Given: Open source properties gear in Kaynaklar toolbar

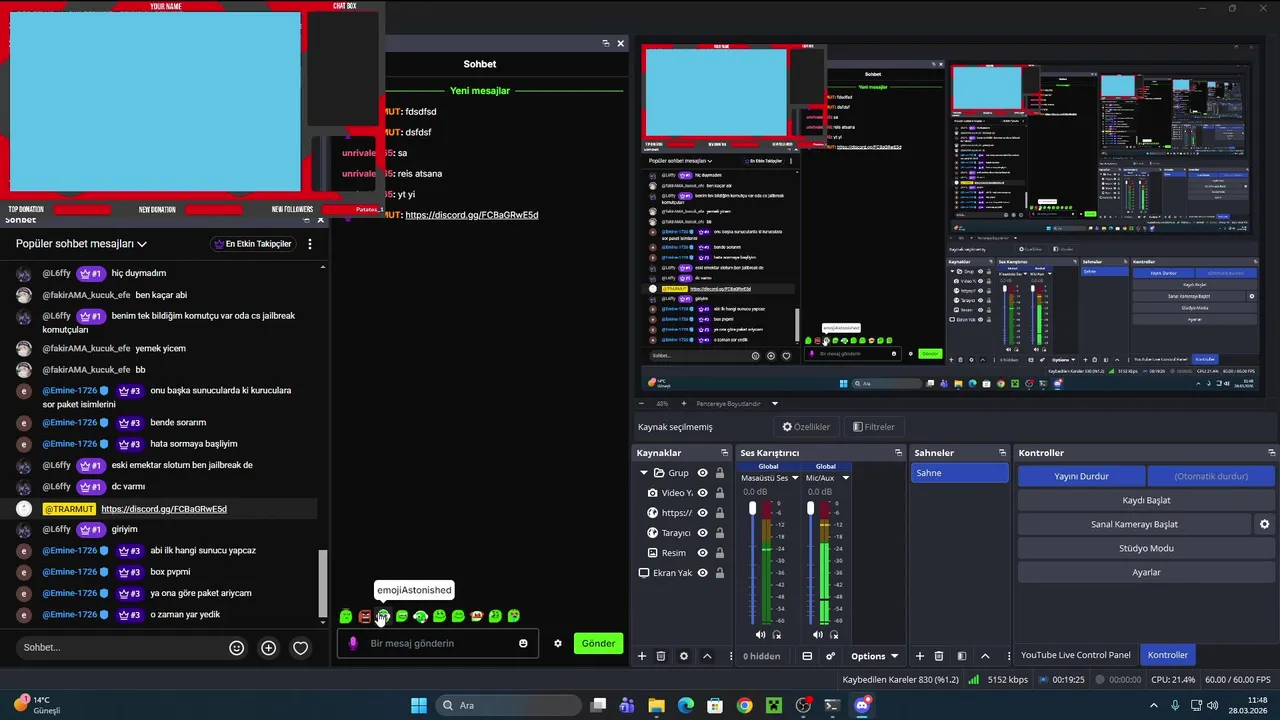Looking at the screenshot, I should pyautogui.click(x=684, y=656).
